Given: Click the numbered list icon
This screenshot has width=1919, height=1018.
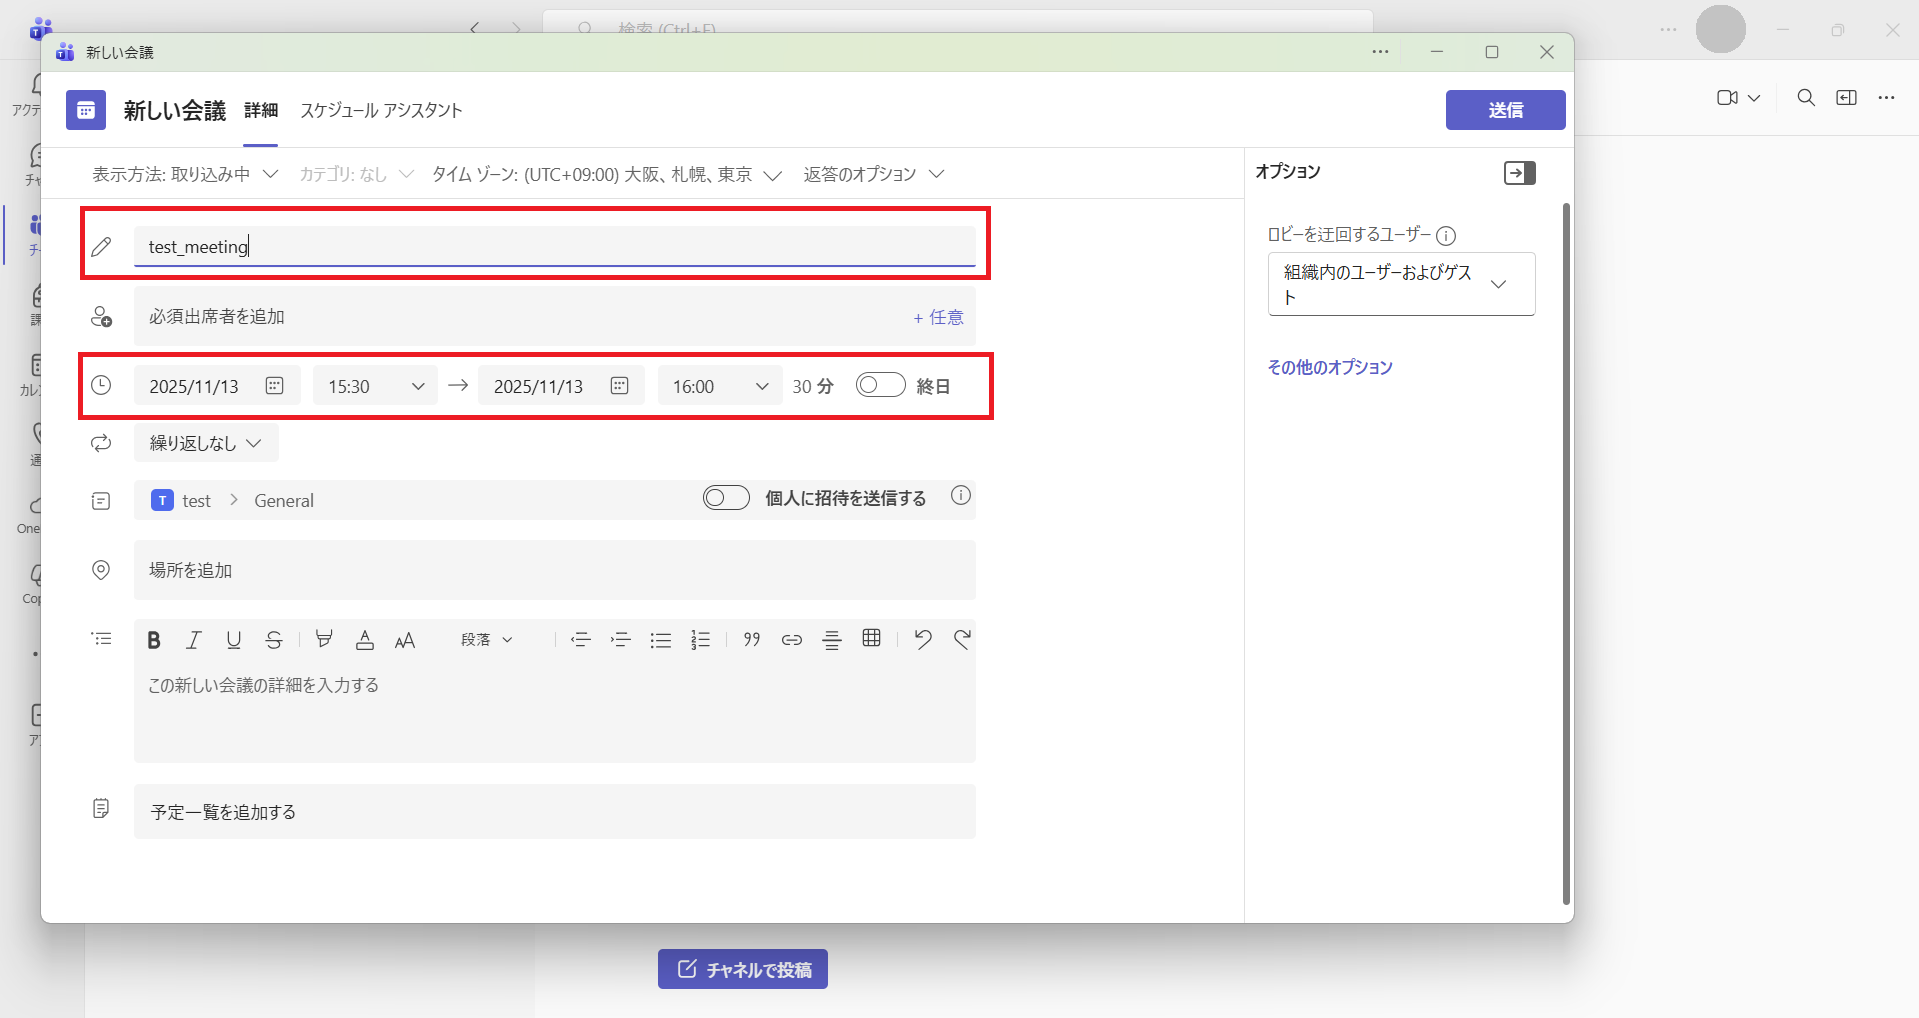Looking at the screenshot, I should [x=700, y=640].
